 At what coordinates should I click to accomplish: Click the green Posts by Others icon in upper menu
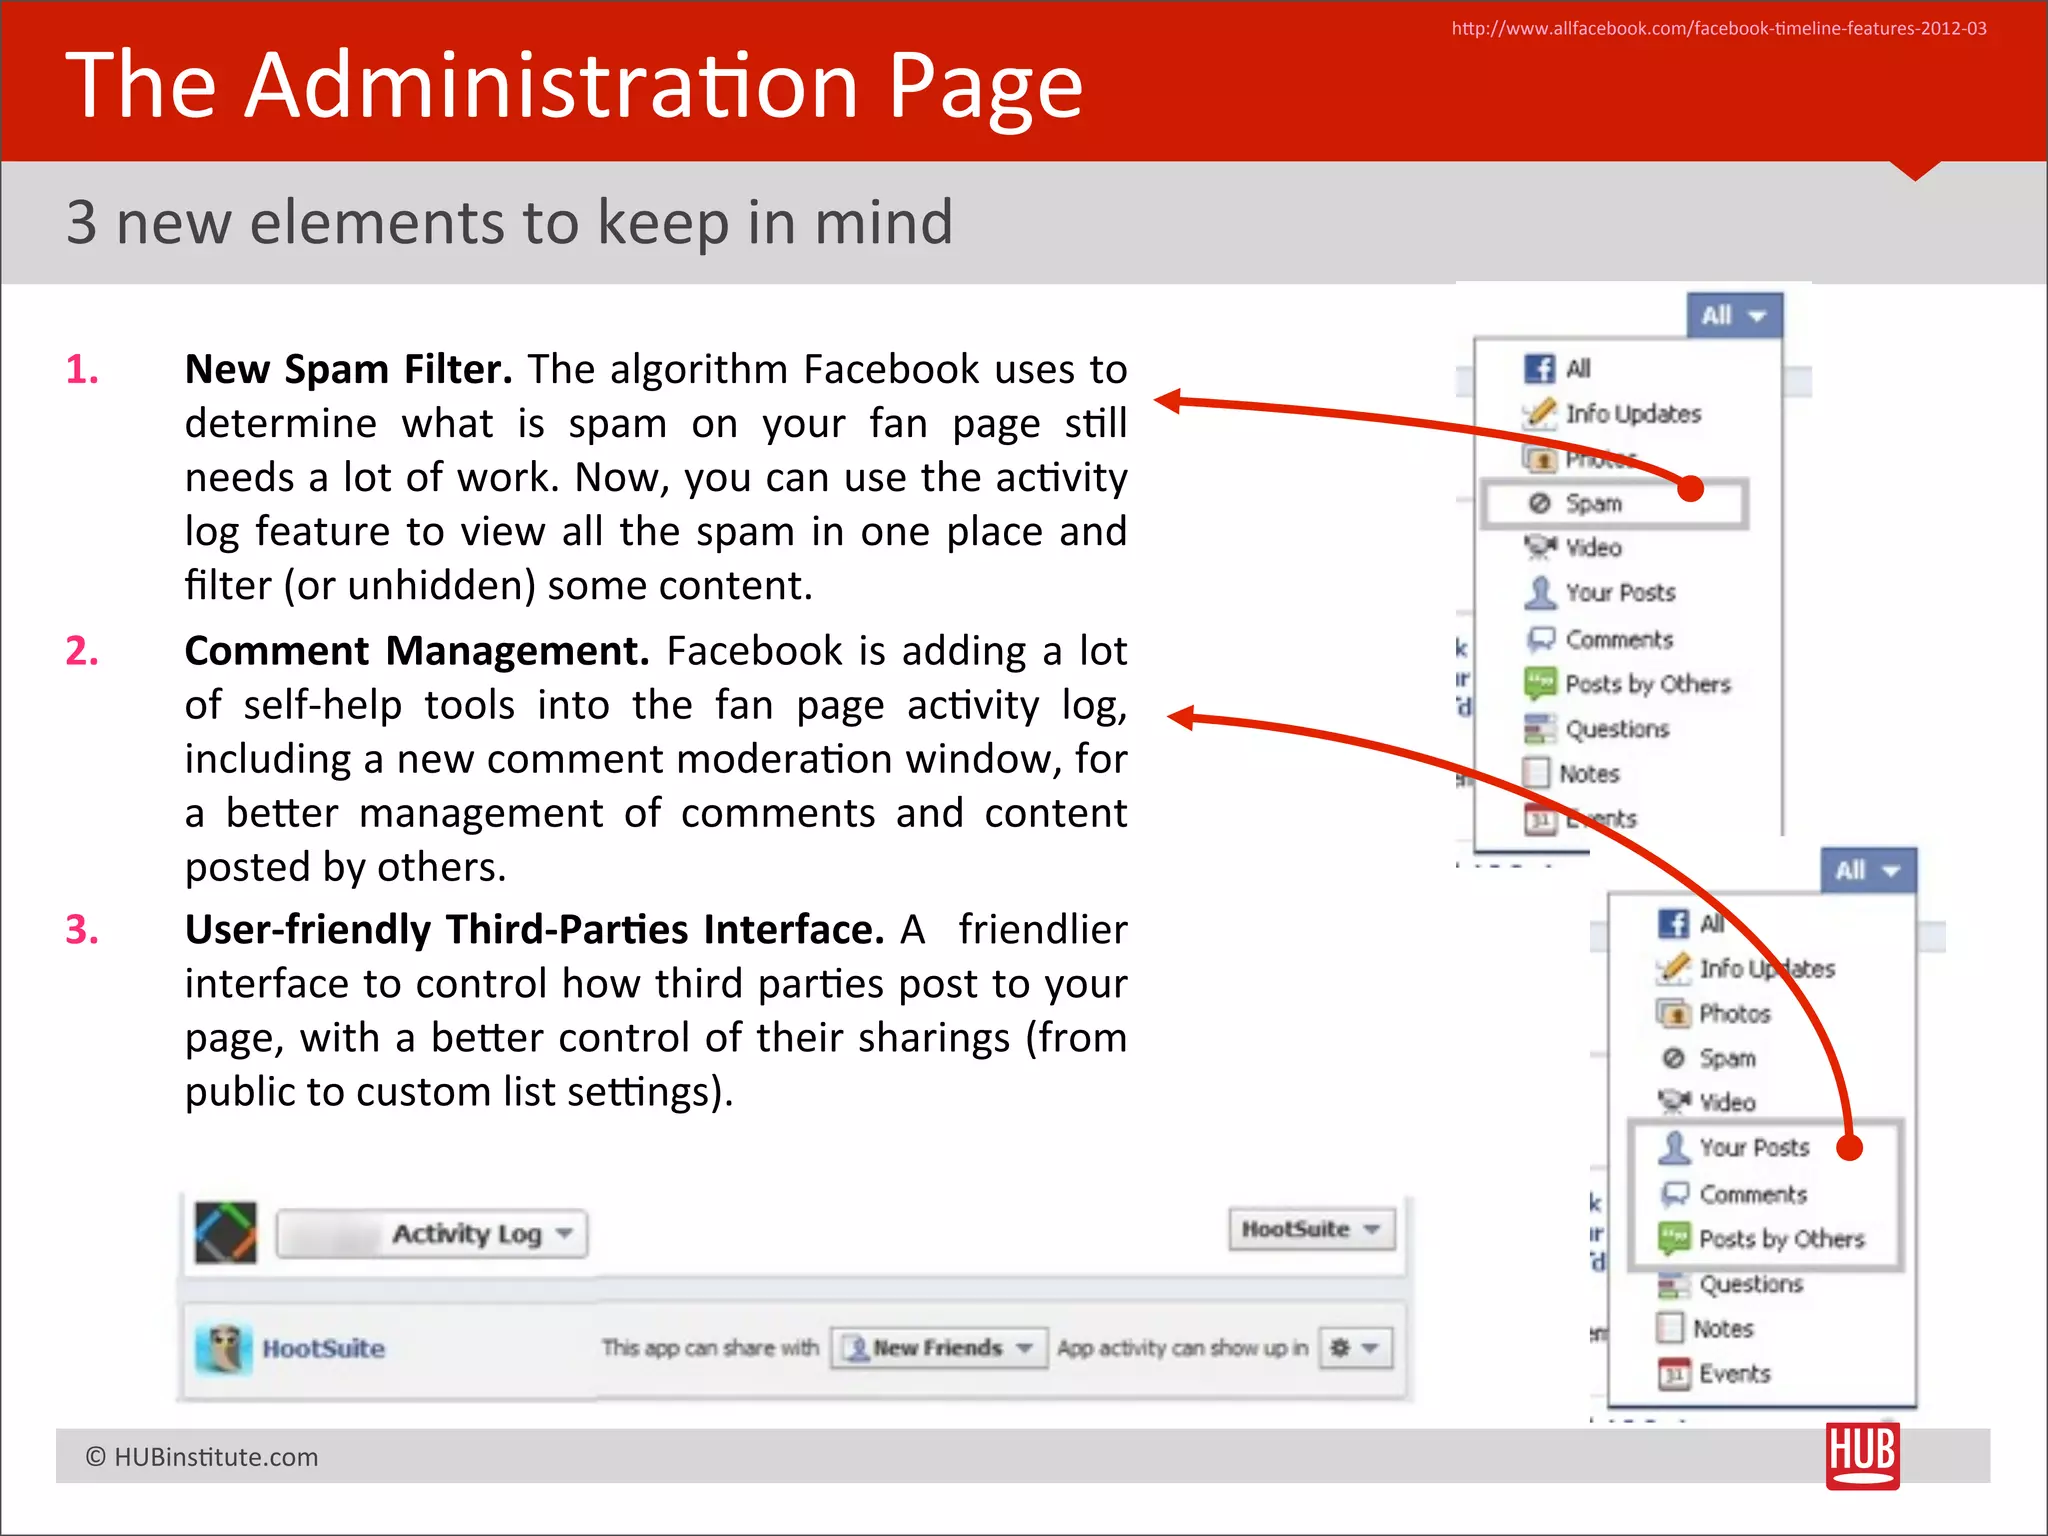(1541, 683)
